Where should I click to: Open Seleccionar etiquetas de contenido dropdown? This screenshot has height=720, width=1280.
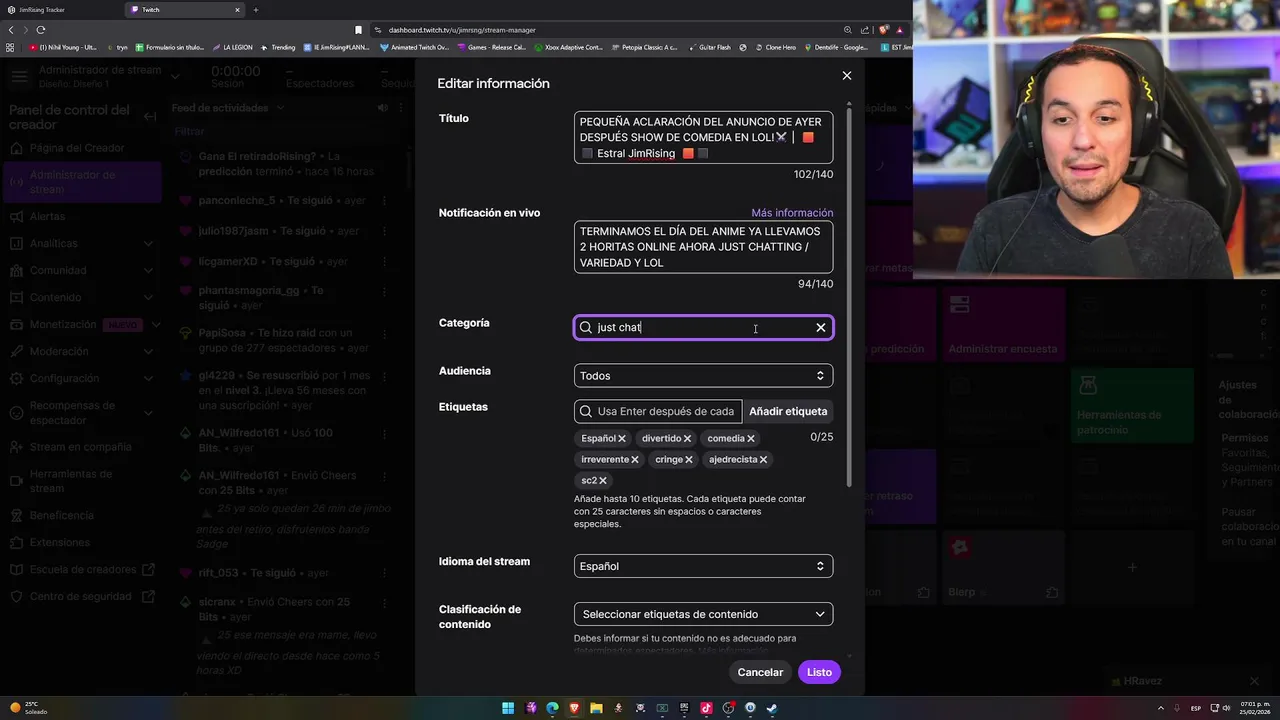[703, 614]
